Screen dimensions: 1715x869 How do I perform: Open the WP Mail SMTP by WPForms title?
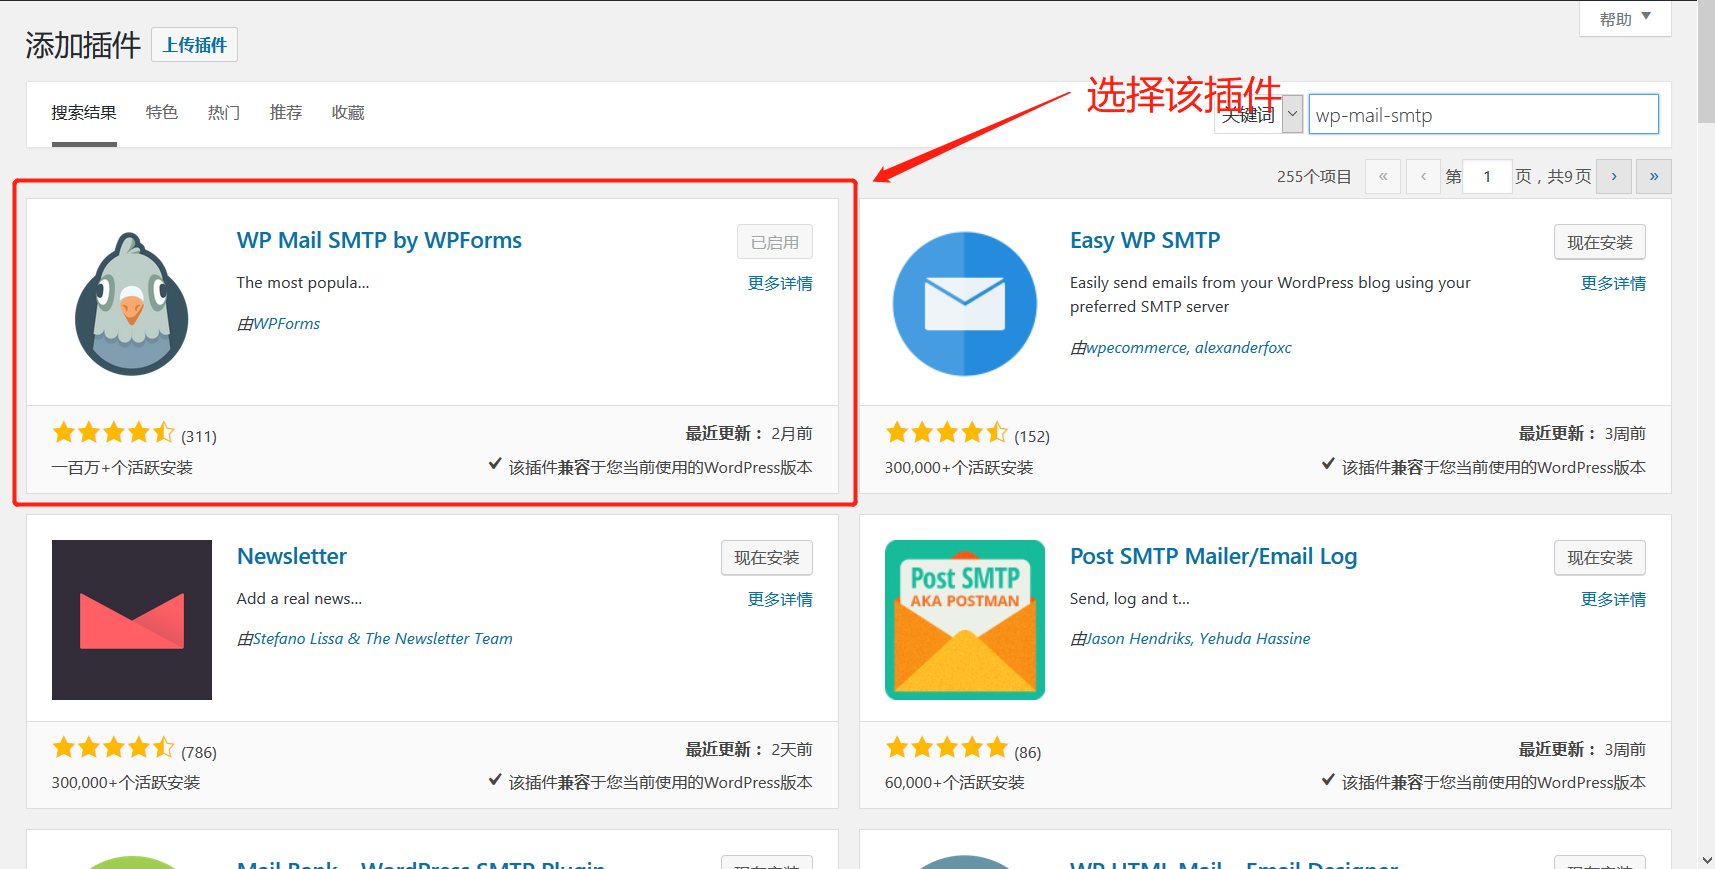[x=379, y=241]
